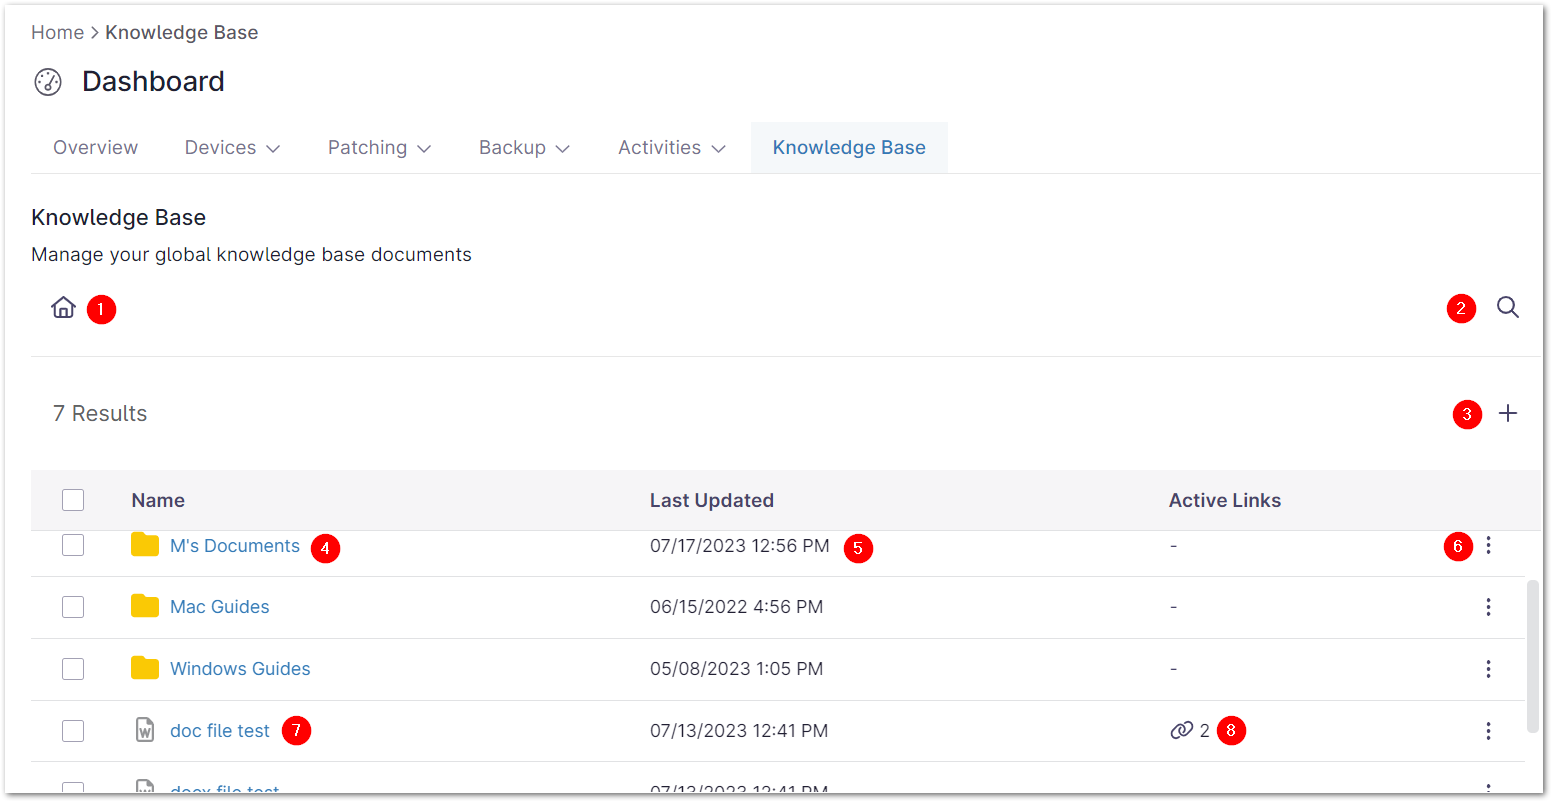Open the three-dot menu for Windows Guides
This screenshot has height=802, width=1552.
click(1488, 669)
